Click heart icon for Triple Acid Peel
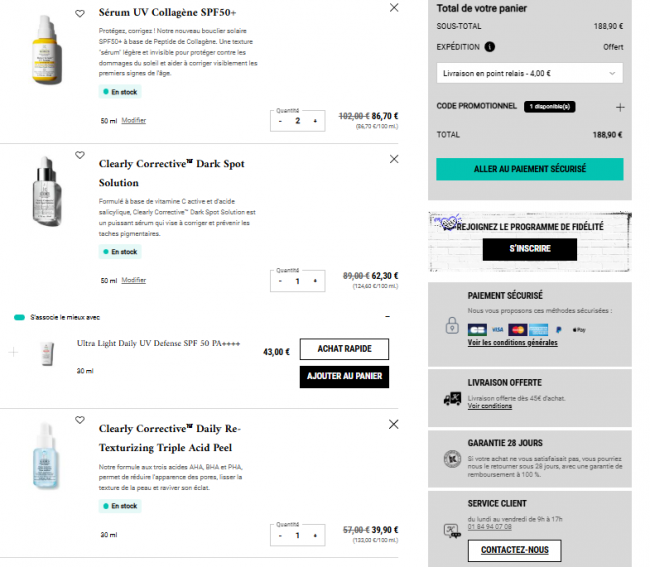This screenshot has width=650, height=567. coord(80,421)
